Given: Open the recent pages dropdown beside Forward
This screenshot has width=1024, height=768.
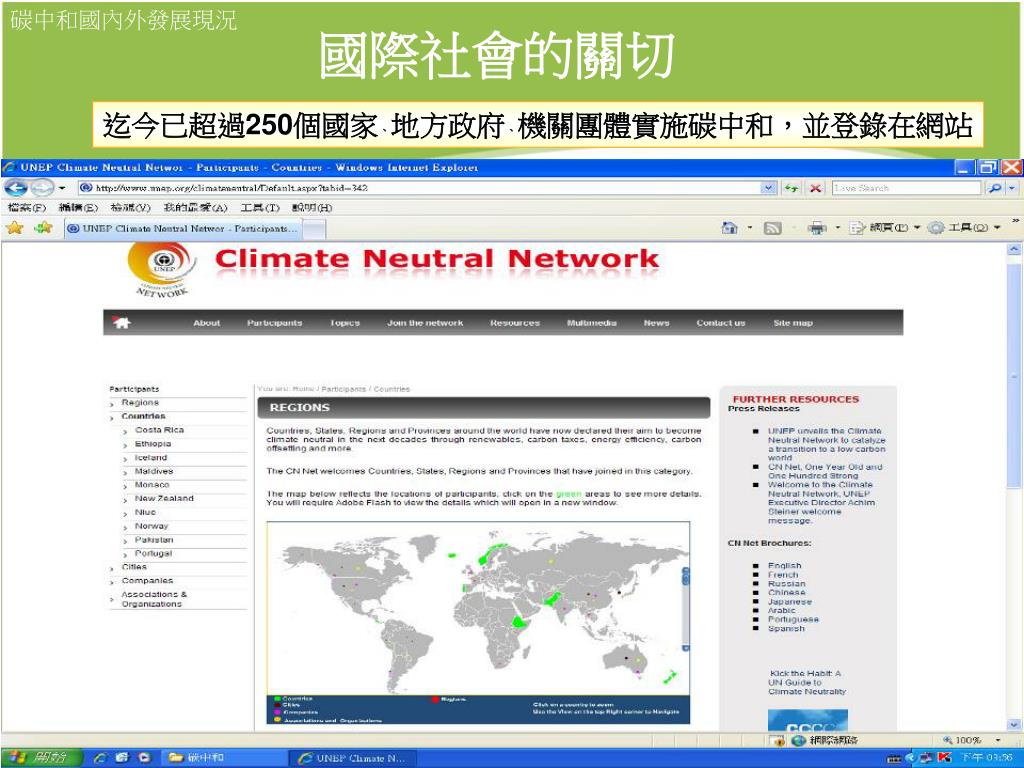Looking at the screenshot, I should pyautogui.click(x=62, y=188).
